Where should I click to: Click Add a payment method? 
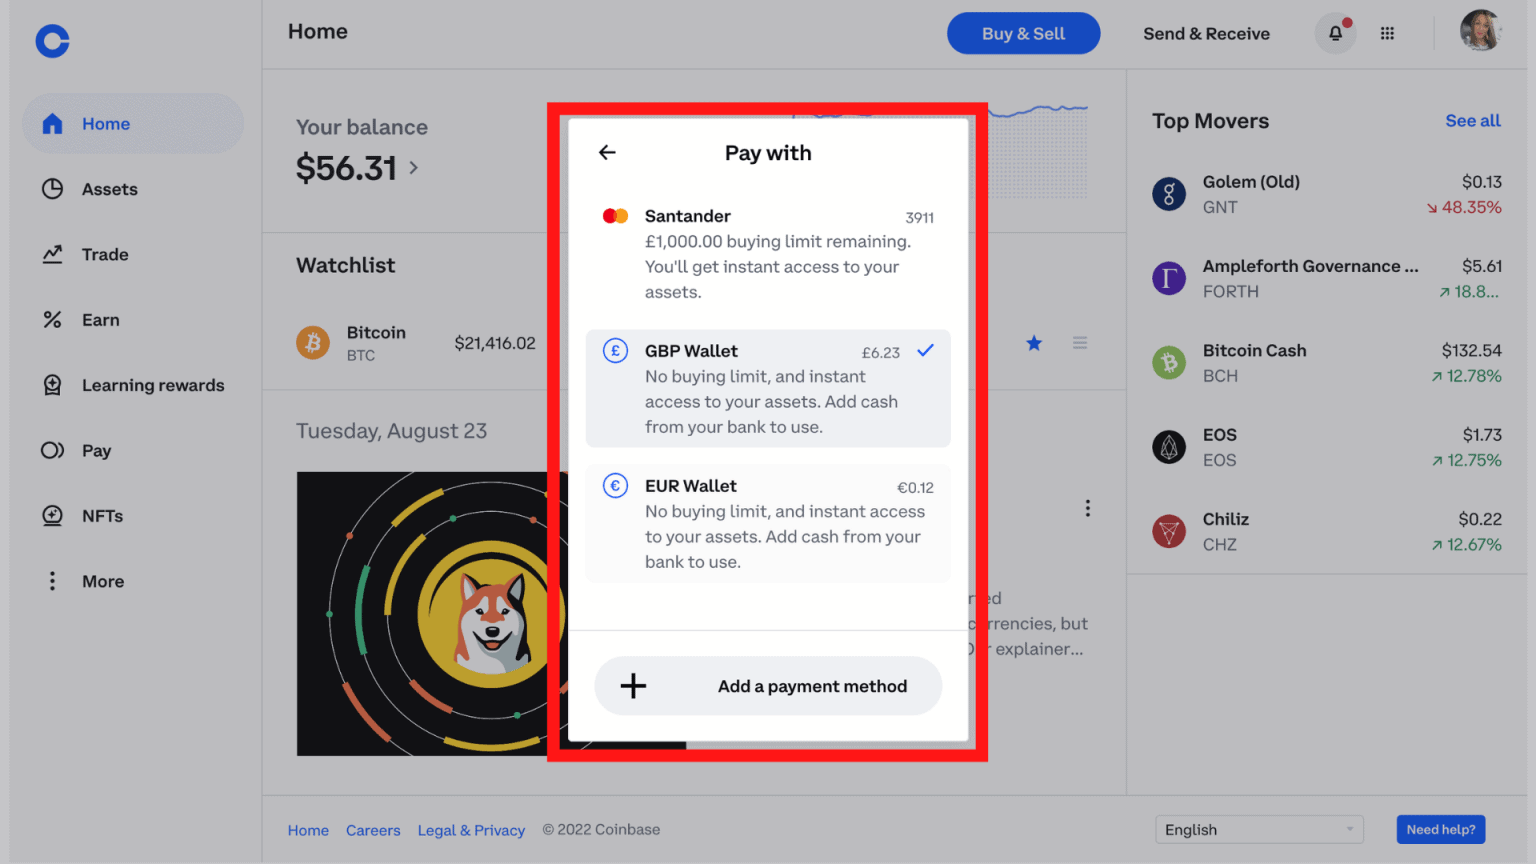point(768,686)
